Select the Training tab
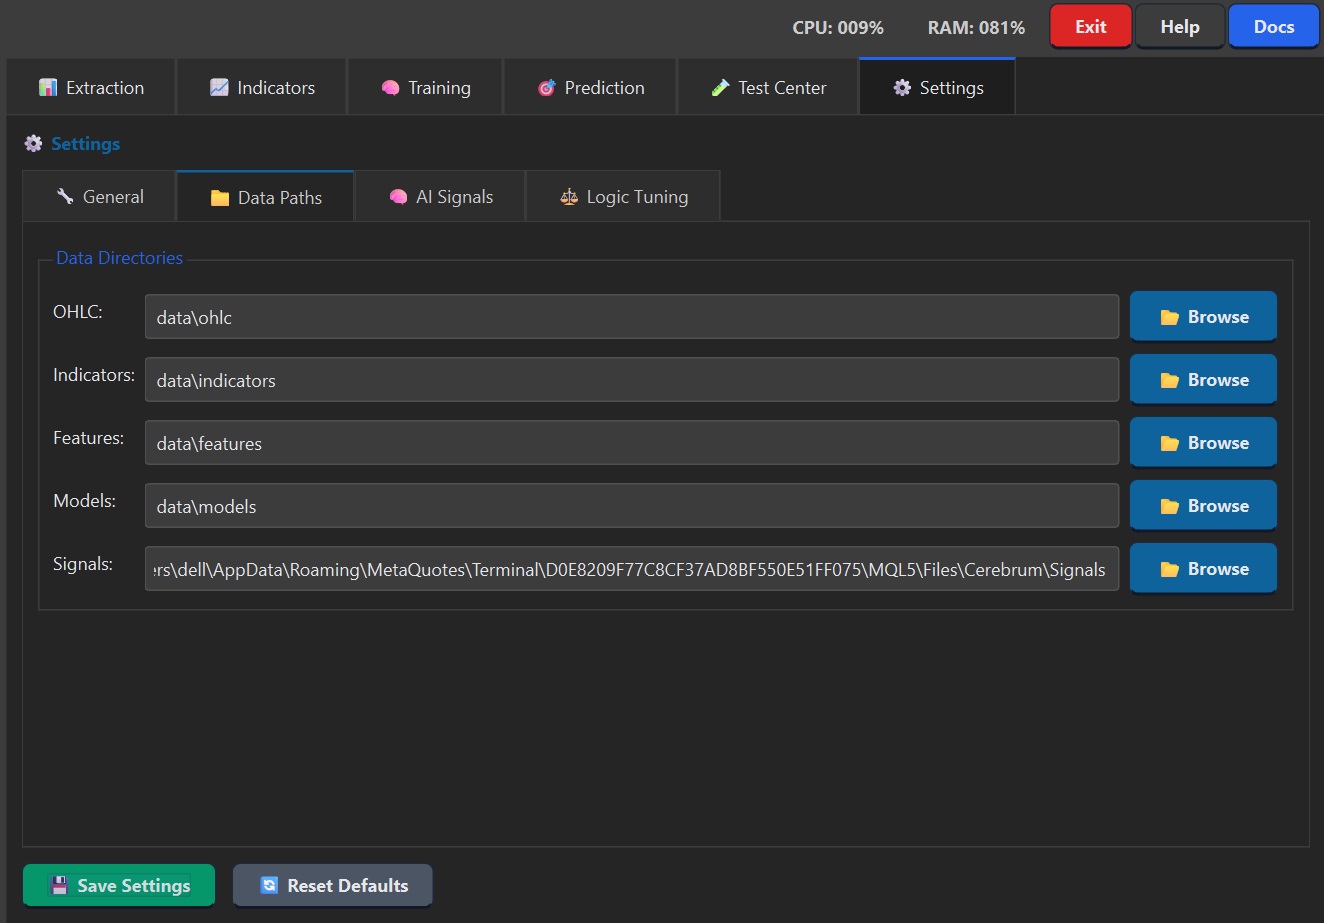The width and height of the screenshot is (1324, 923). [x=425, y=87]
